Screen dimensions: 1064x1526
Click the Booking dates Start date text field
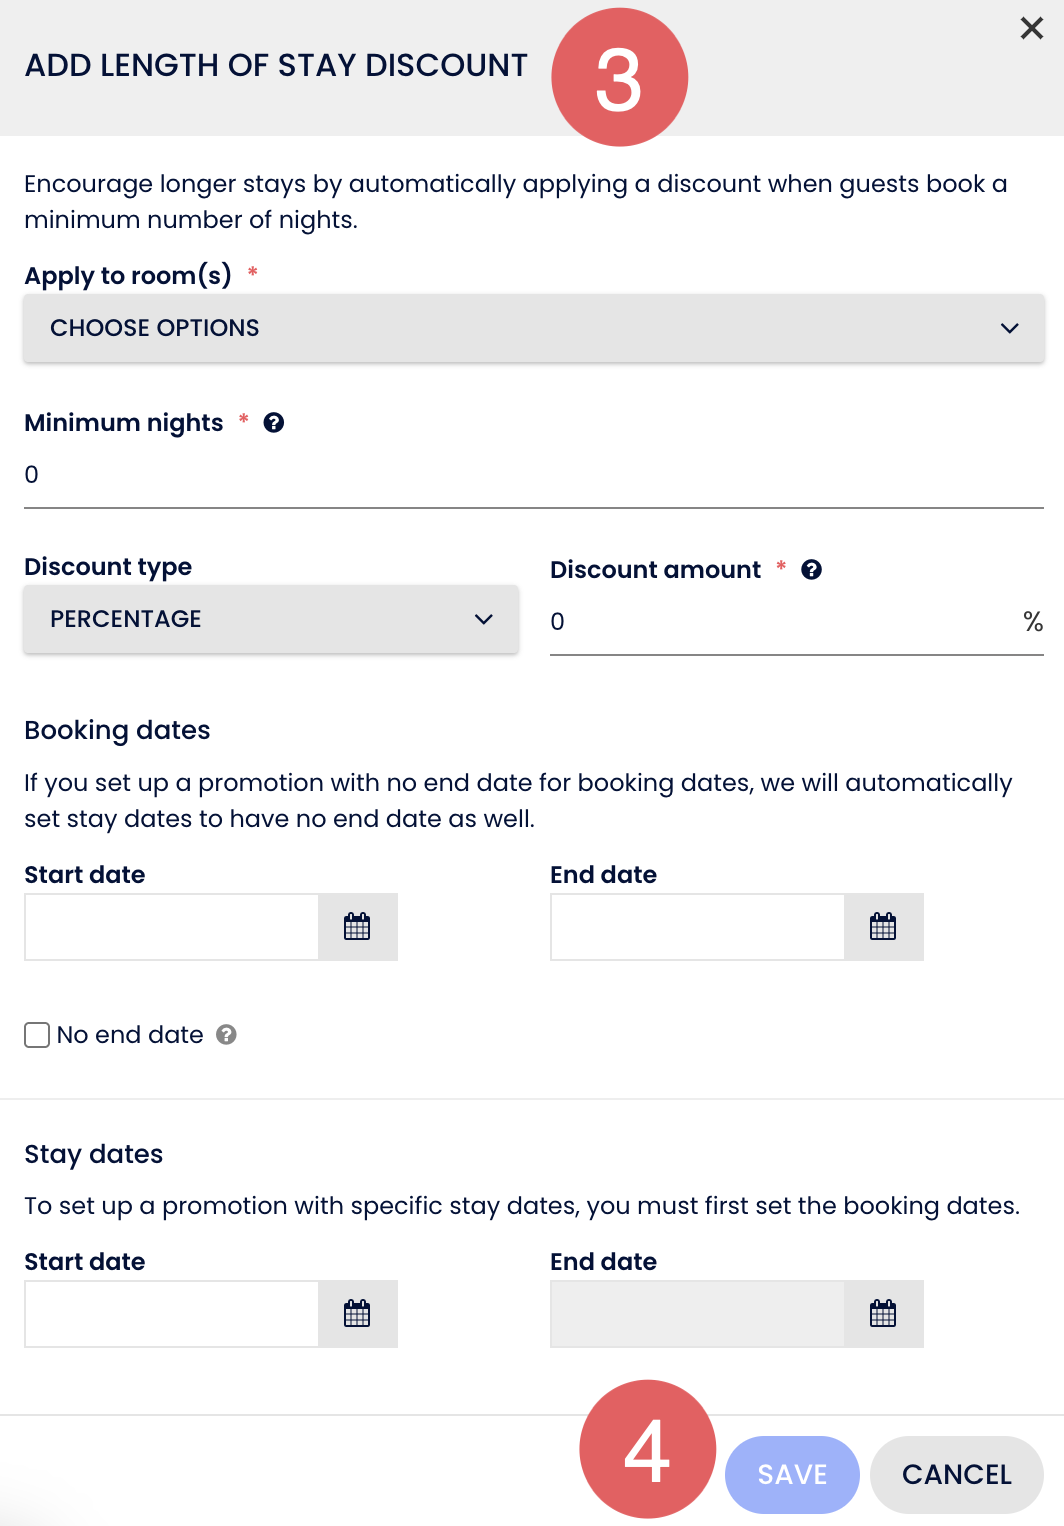pos(172,927)
